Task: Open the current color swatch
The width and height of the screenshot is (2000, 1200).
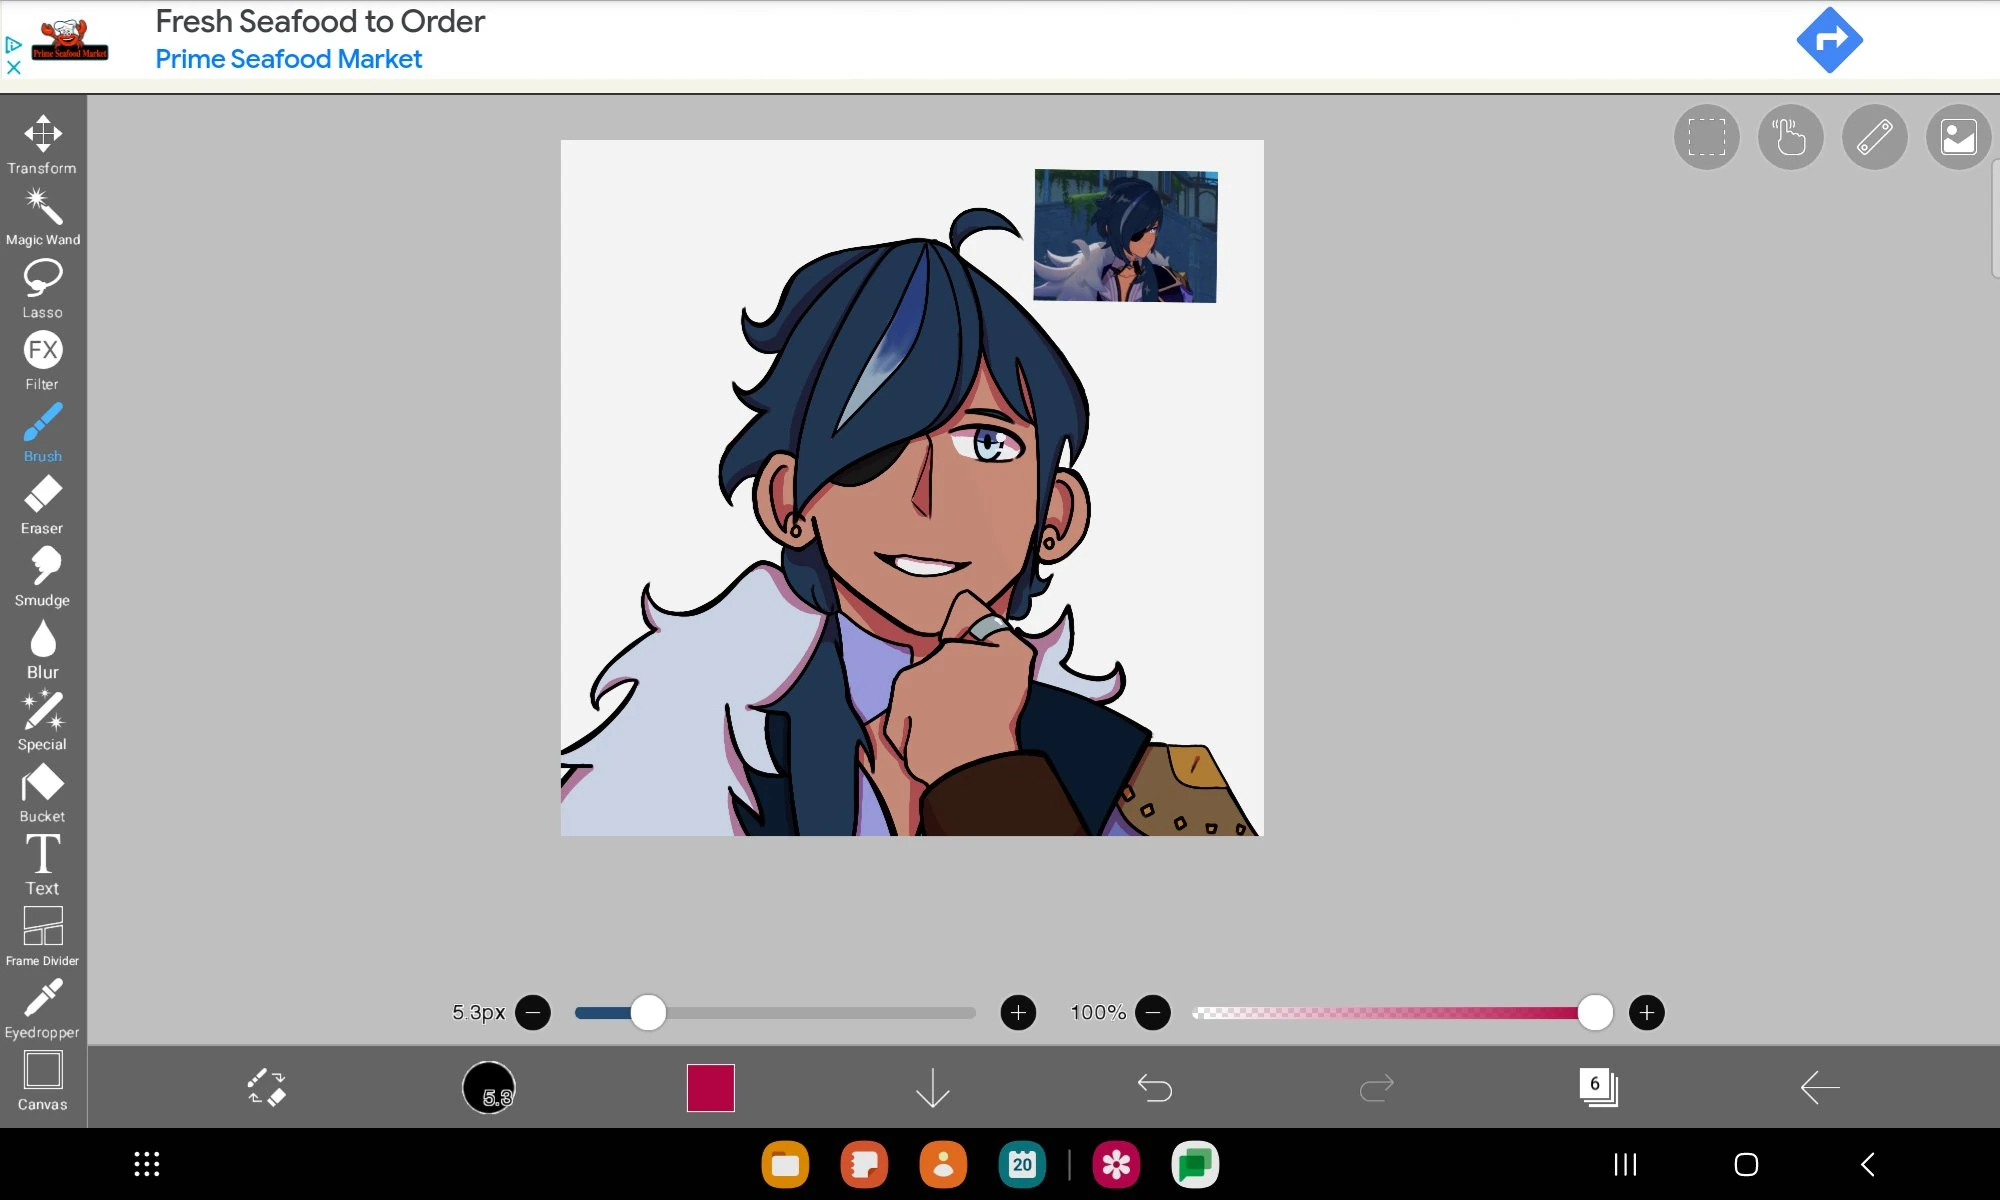Action: [x=710, y=1088]
